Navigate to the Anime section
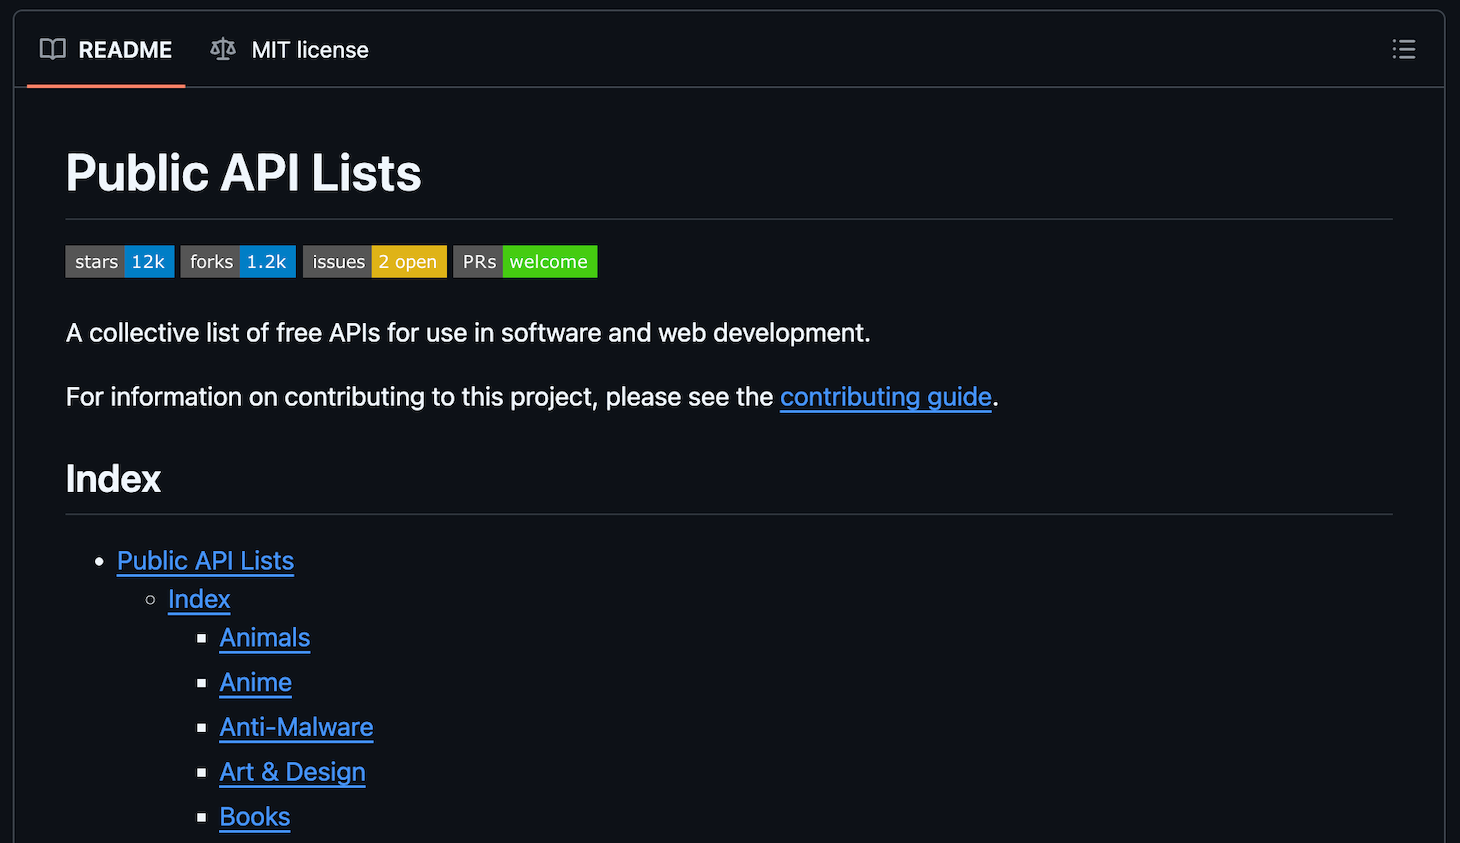The width and height of the screenshot is (1460, 843). [255, 683]
